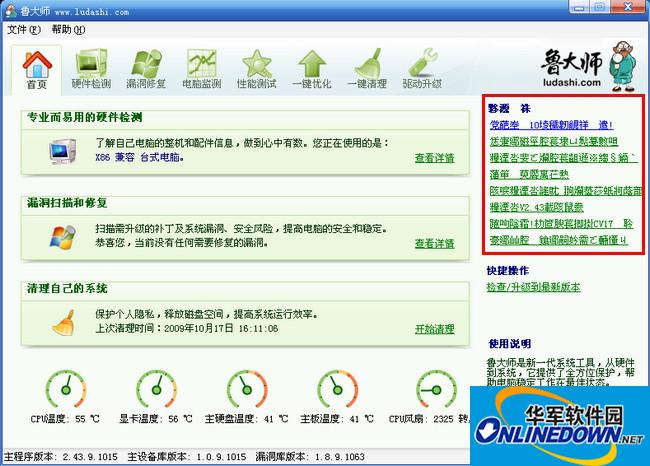Click the 使用说明 heading

(509, 344)
